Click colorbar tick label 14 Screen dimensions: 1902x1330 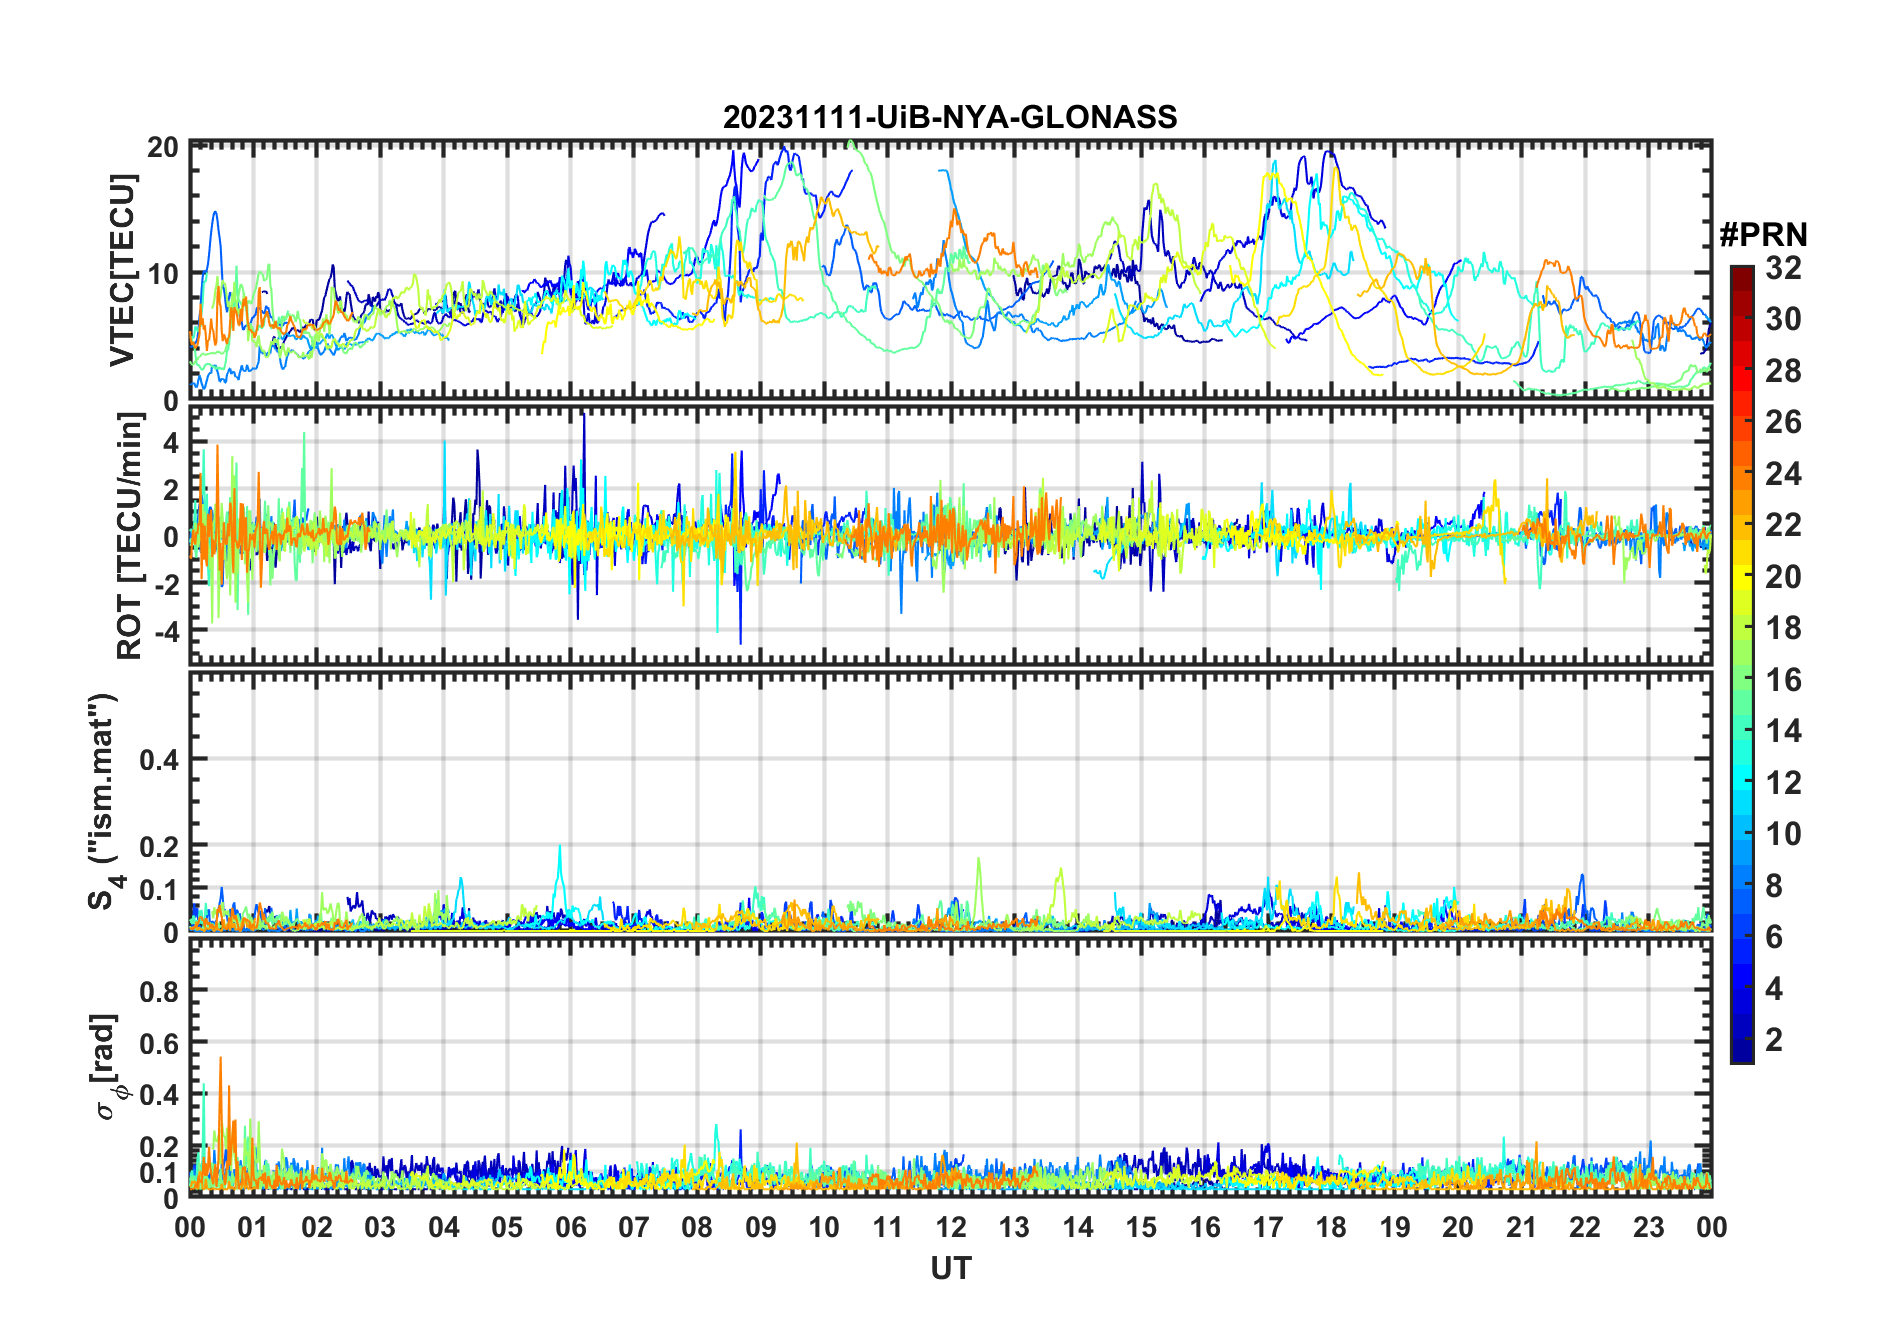[x=1783, y=731]
